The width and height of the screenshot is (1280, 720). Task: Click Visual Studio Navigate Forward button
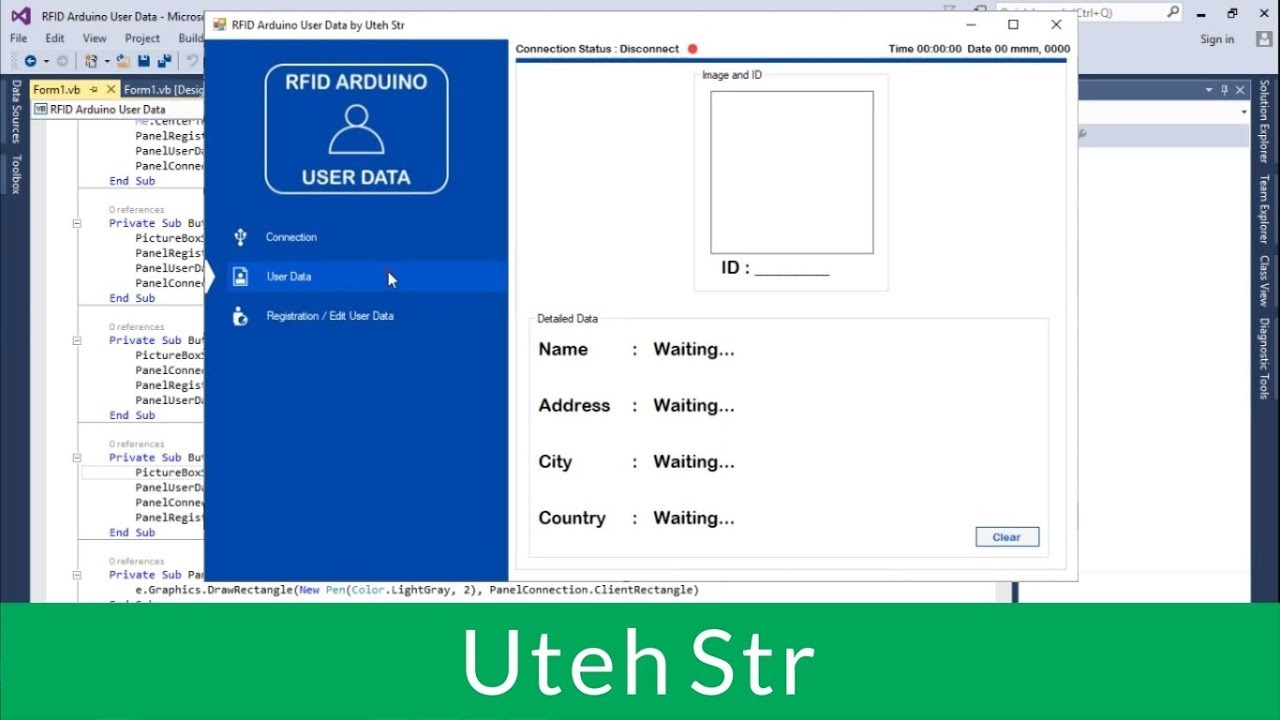pyautogui.click(x=62, y=61)
